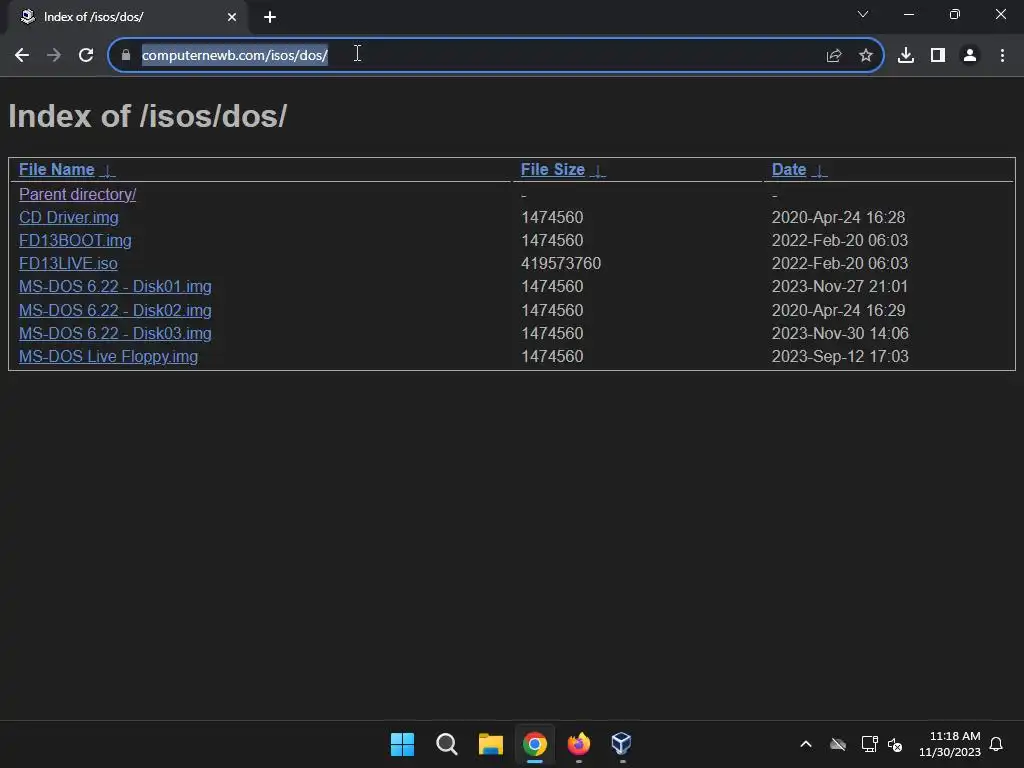Toggle the Chrome side panel

click(x=938, y=56)
